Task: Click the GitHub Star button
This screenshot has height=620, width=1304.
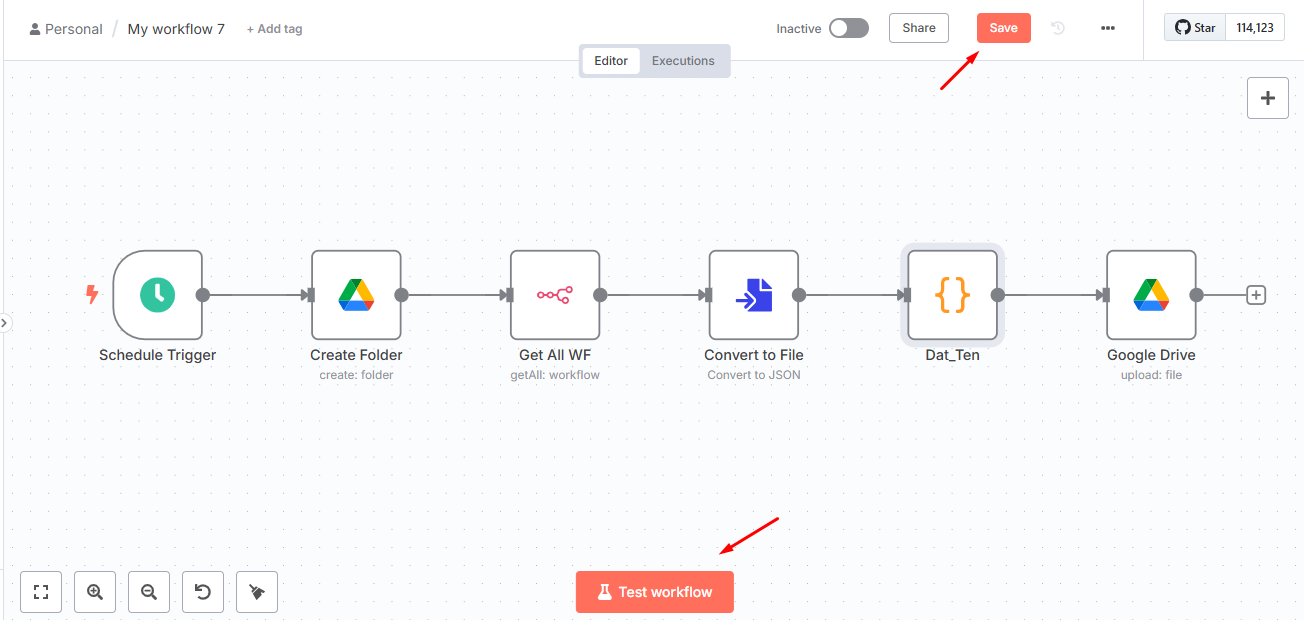Action: 1195,28
